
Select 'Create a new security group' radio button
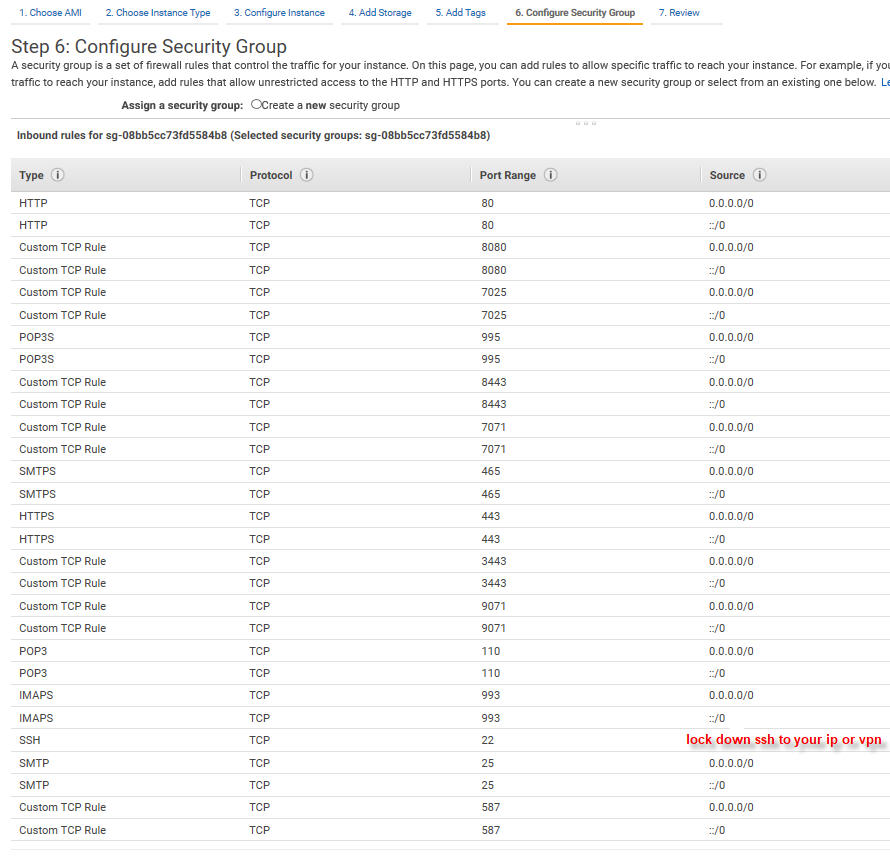[x=257, y=104]
